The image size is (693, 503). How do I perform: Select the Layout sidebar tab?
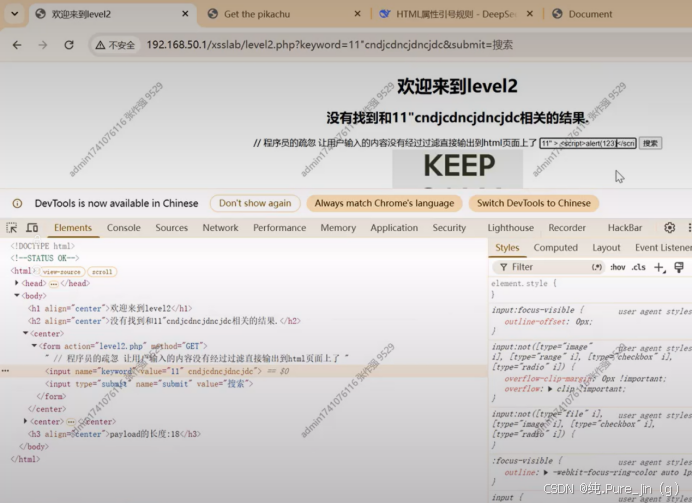[x=606, y=248]
